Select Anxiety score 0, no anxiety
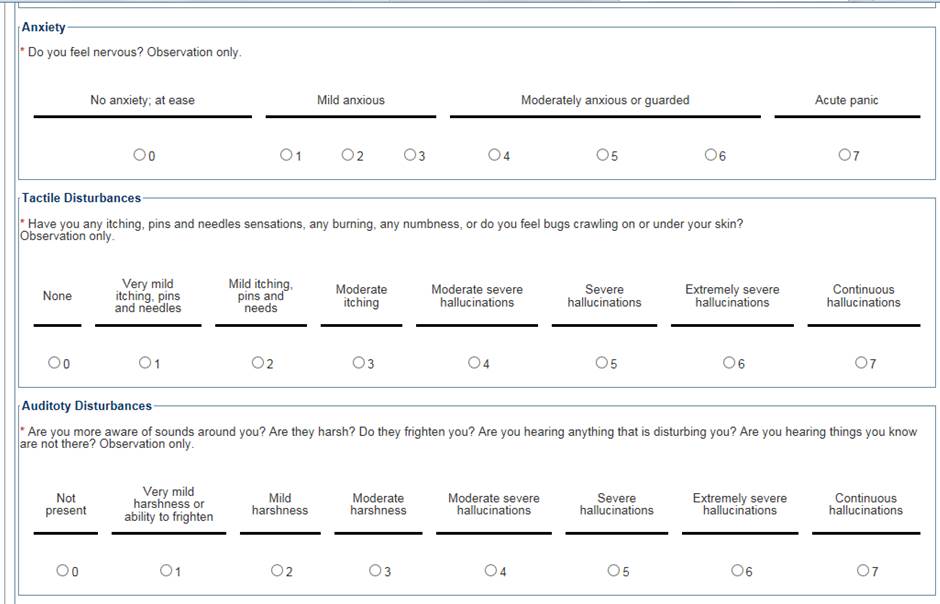Screen dimensions: 940x604 pos(139,155)
